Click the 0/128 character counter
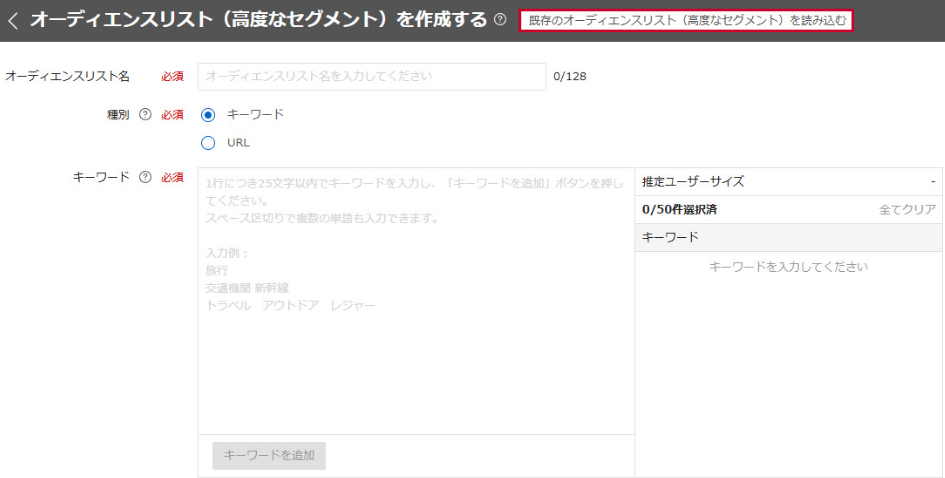The height and width of the screenshot is (478, 945). click(570, 77)
